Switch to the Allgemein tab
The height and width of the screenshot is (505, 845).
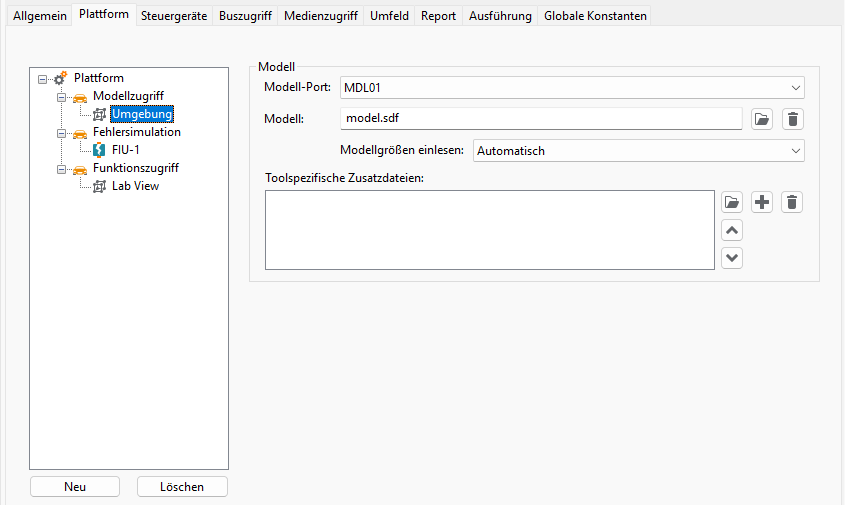click(x=40, y=16)
